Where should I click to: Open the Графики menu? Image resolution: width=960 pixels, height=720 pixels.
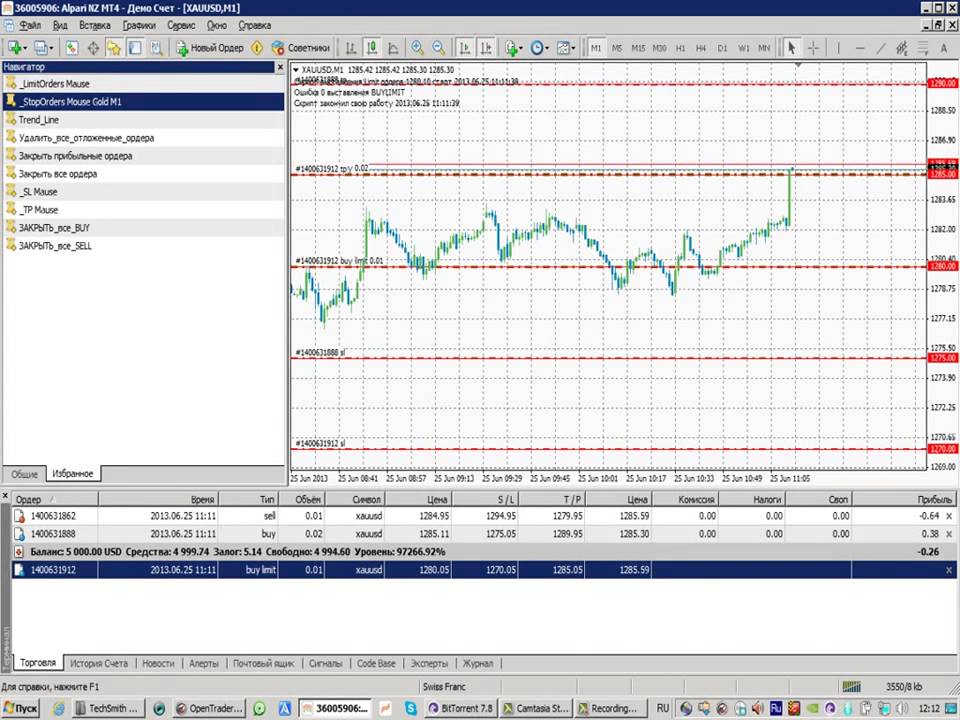(x=139, y=25)
